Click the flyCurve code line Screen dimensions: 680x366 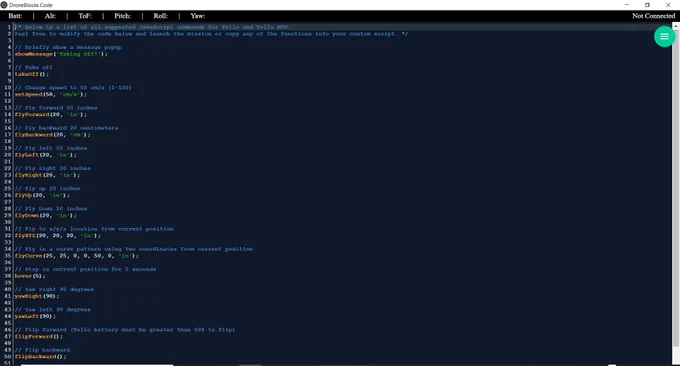tap(77, 256)
